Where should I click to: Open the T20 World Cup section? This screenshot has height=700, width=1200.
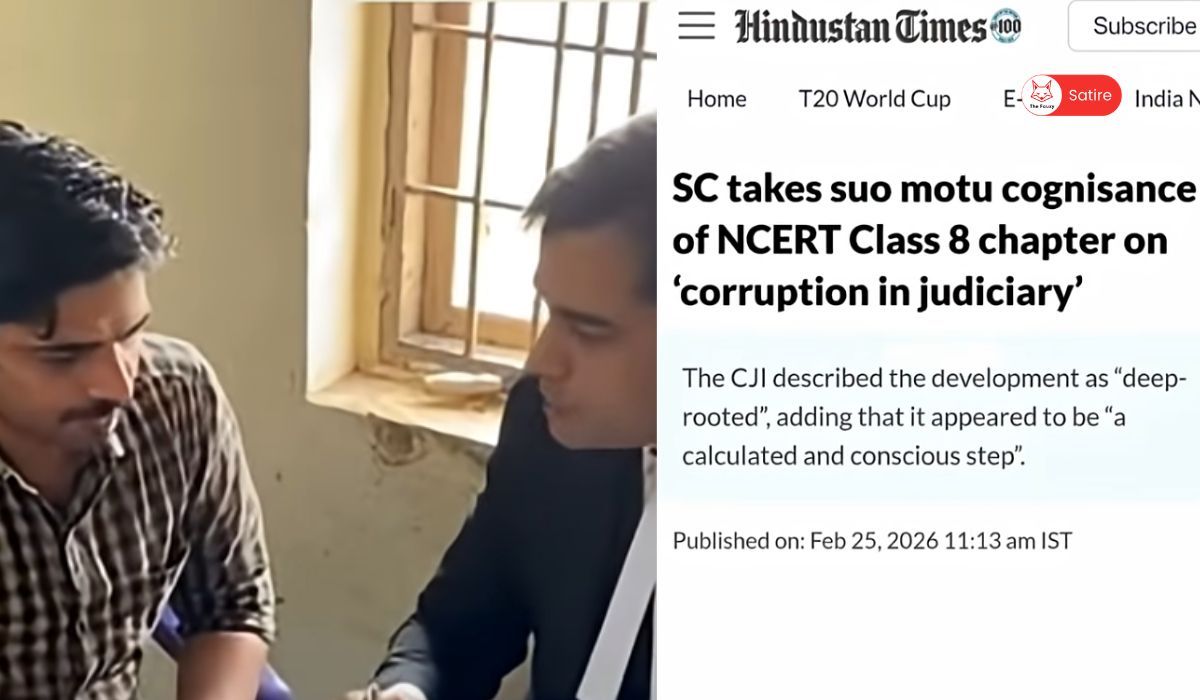875,99
